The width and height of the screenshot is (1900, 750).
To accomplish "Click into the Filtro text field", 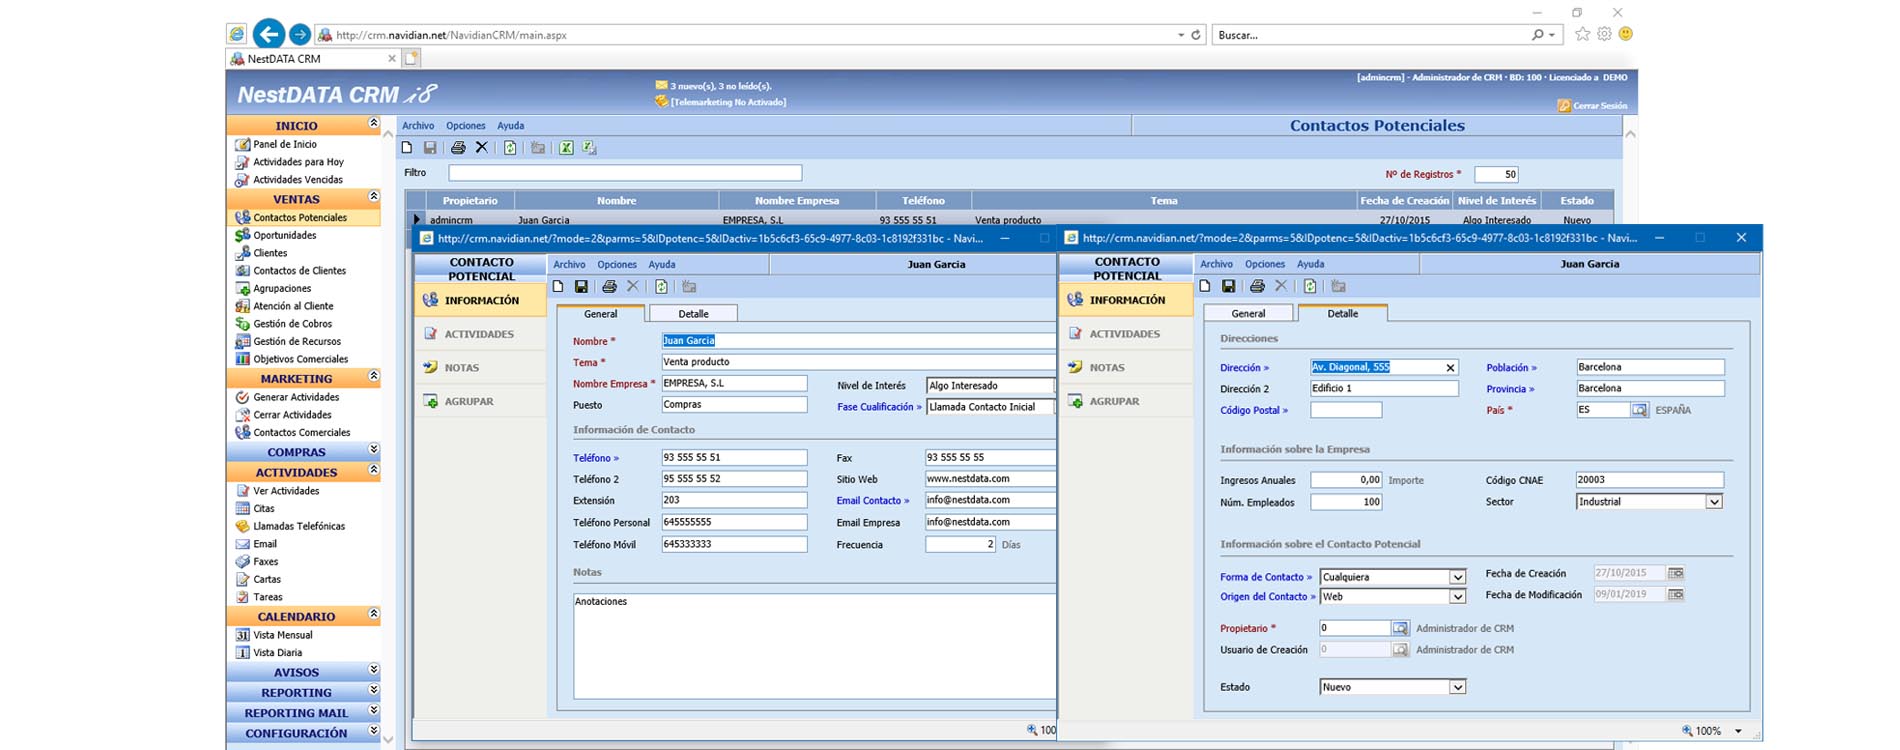I will [625, 173].
